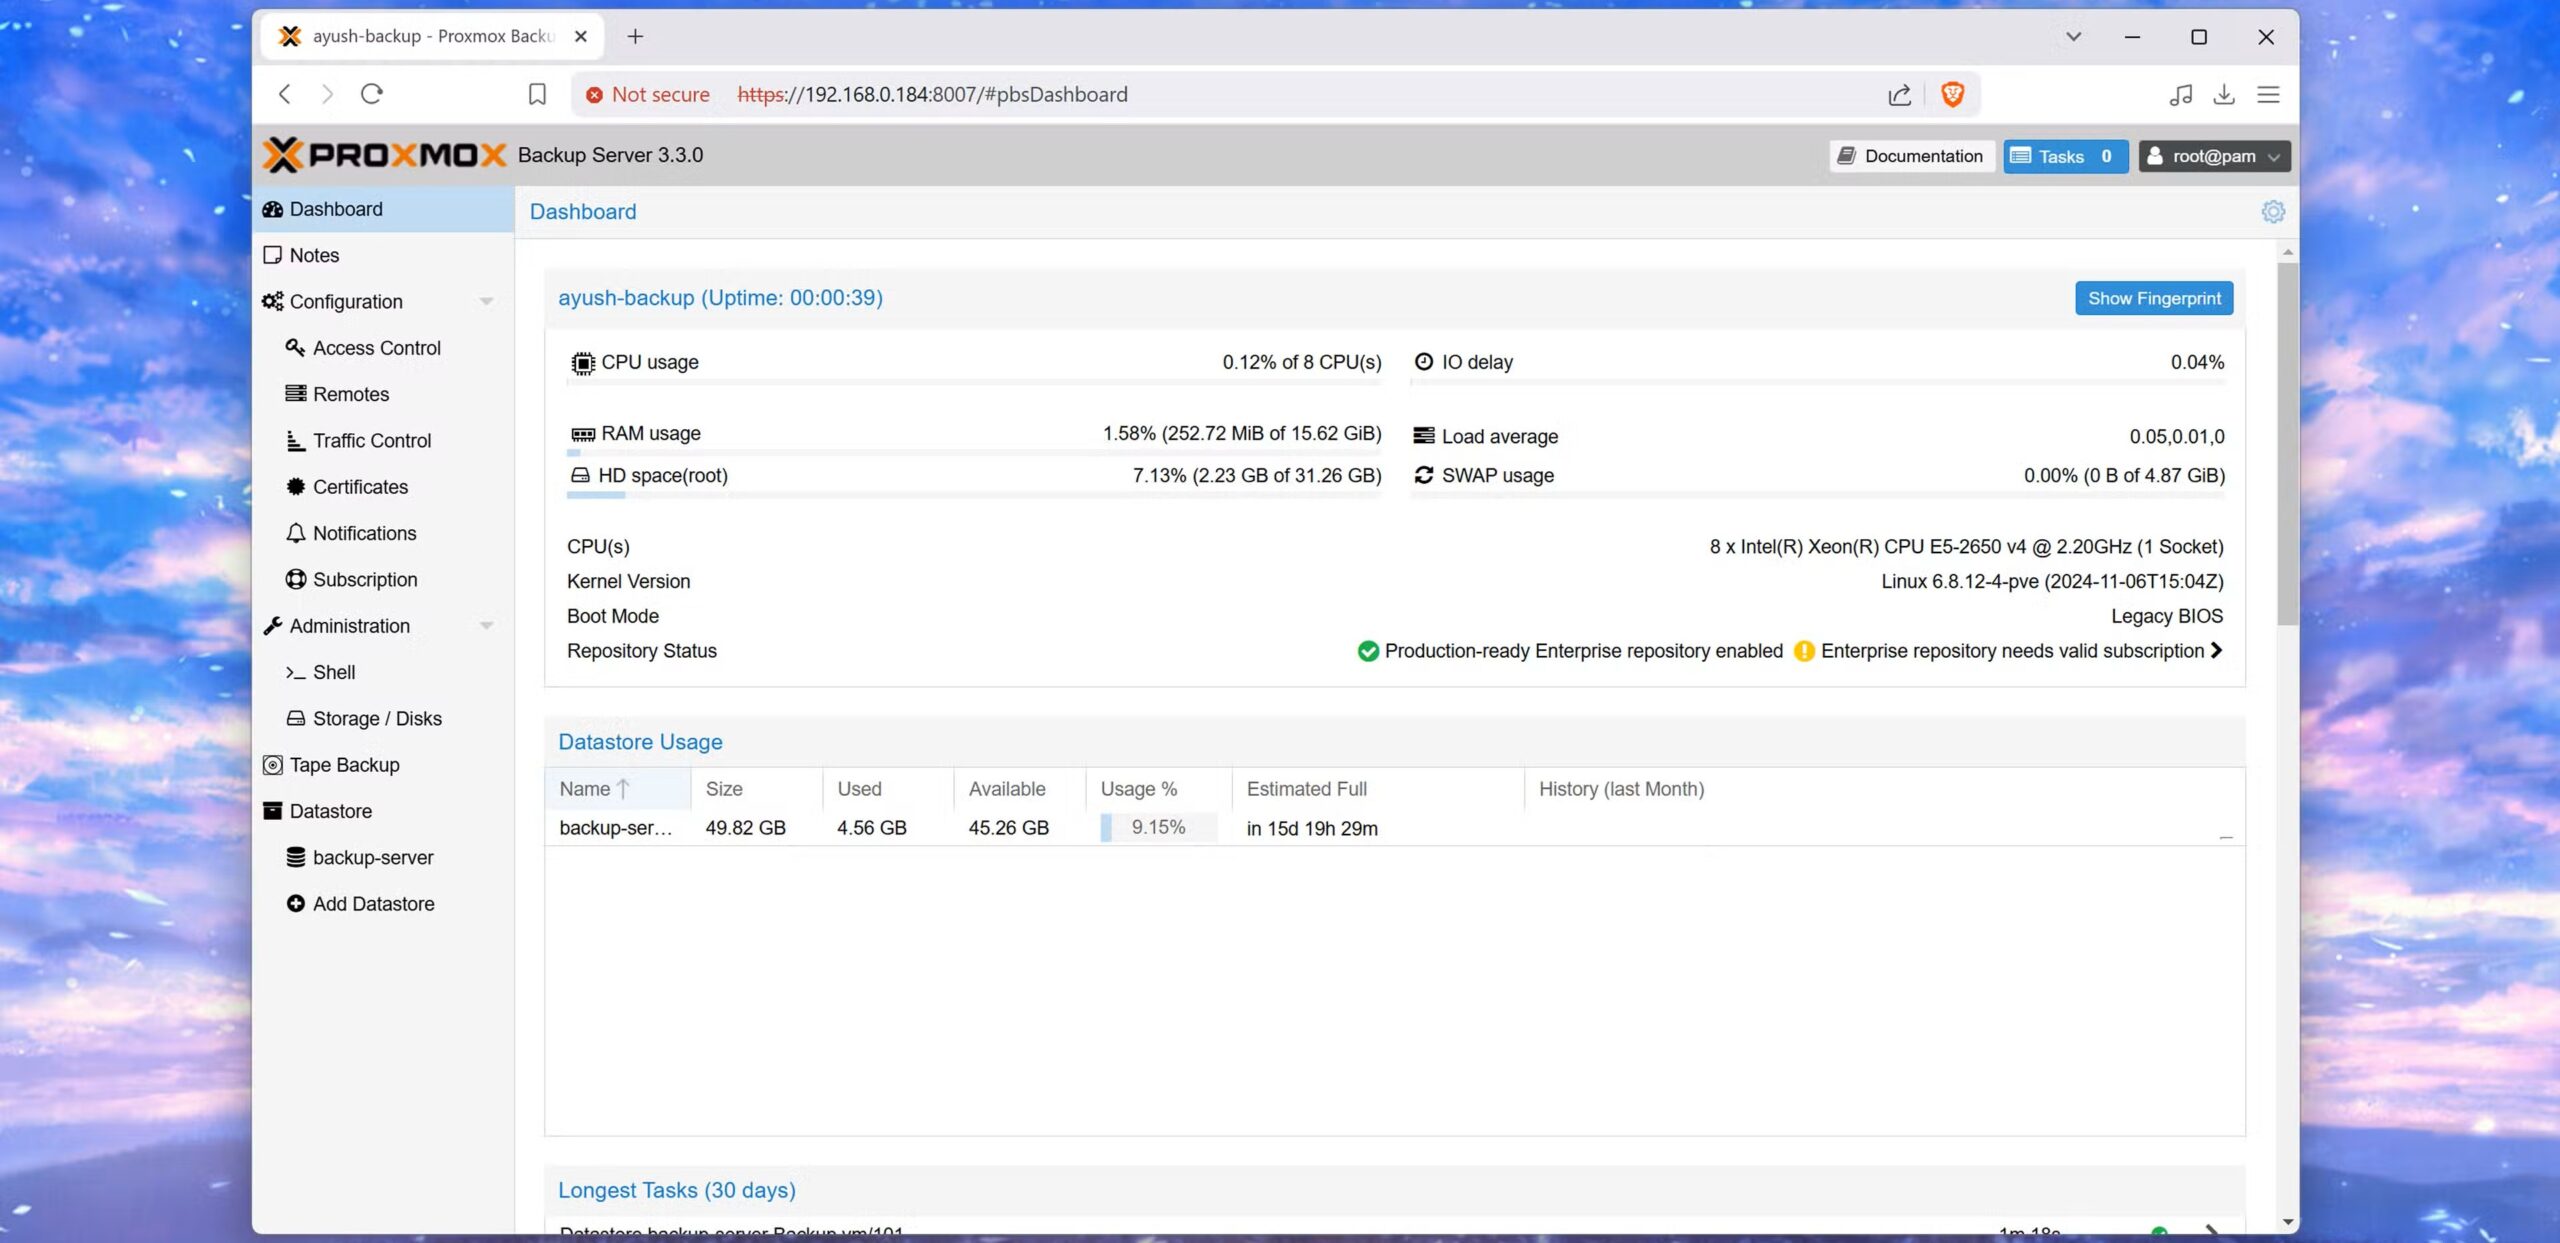Open the Documentation

(1910, 155)
